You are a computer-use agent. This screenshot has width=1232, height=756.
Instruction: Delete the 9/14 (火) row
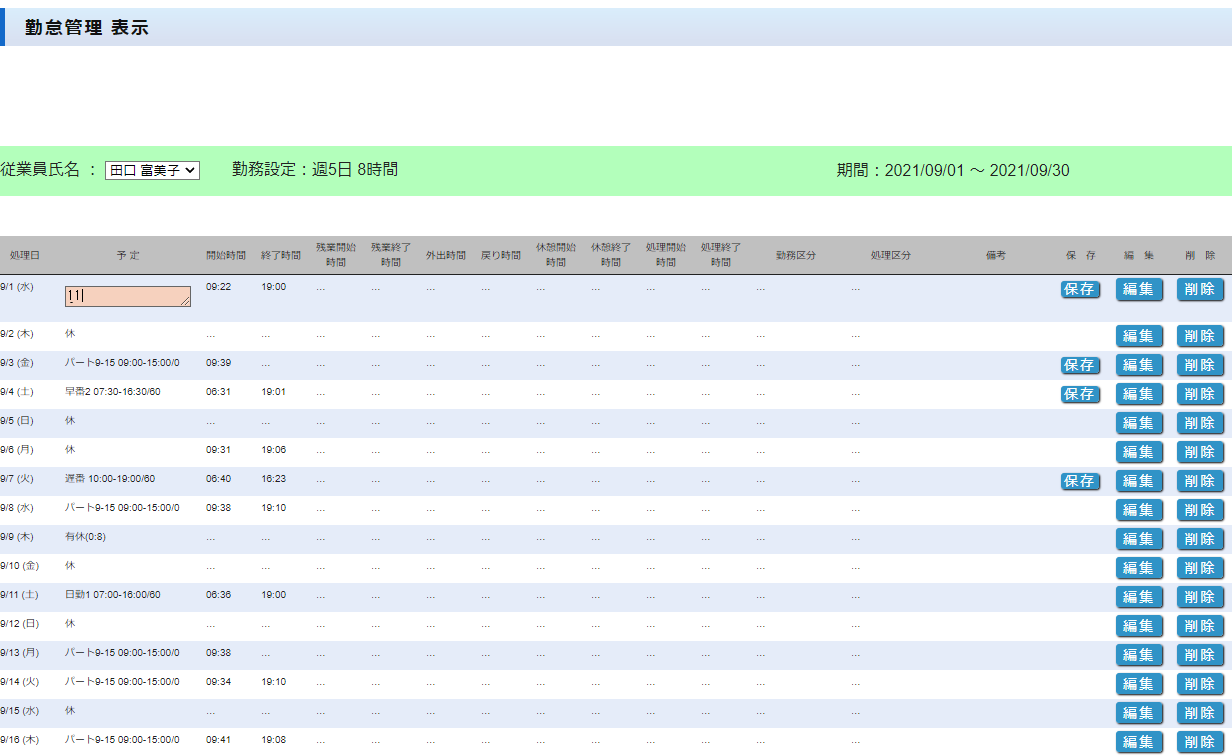click(x=1200, y=684)
